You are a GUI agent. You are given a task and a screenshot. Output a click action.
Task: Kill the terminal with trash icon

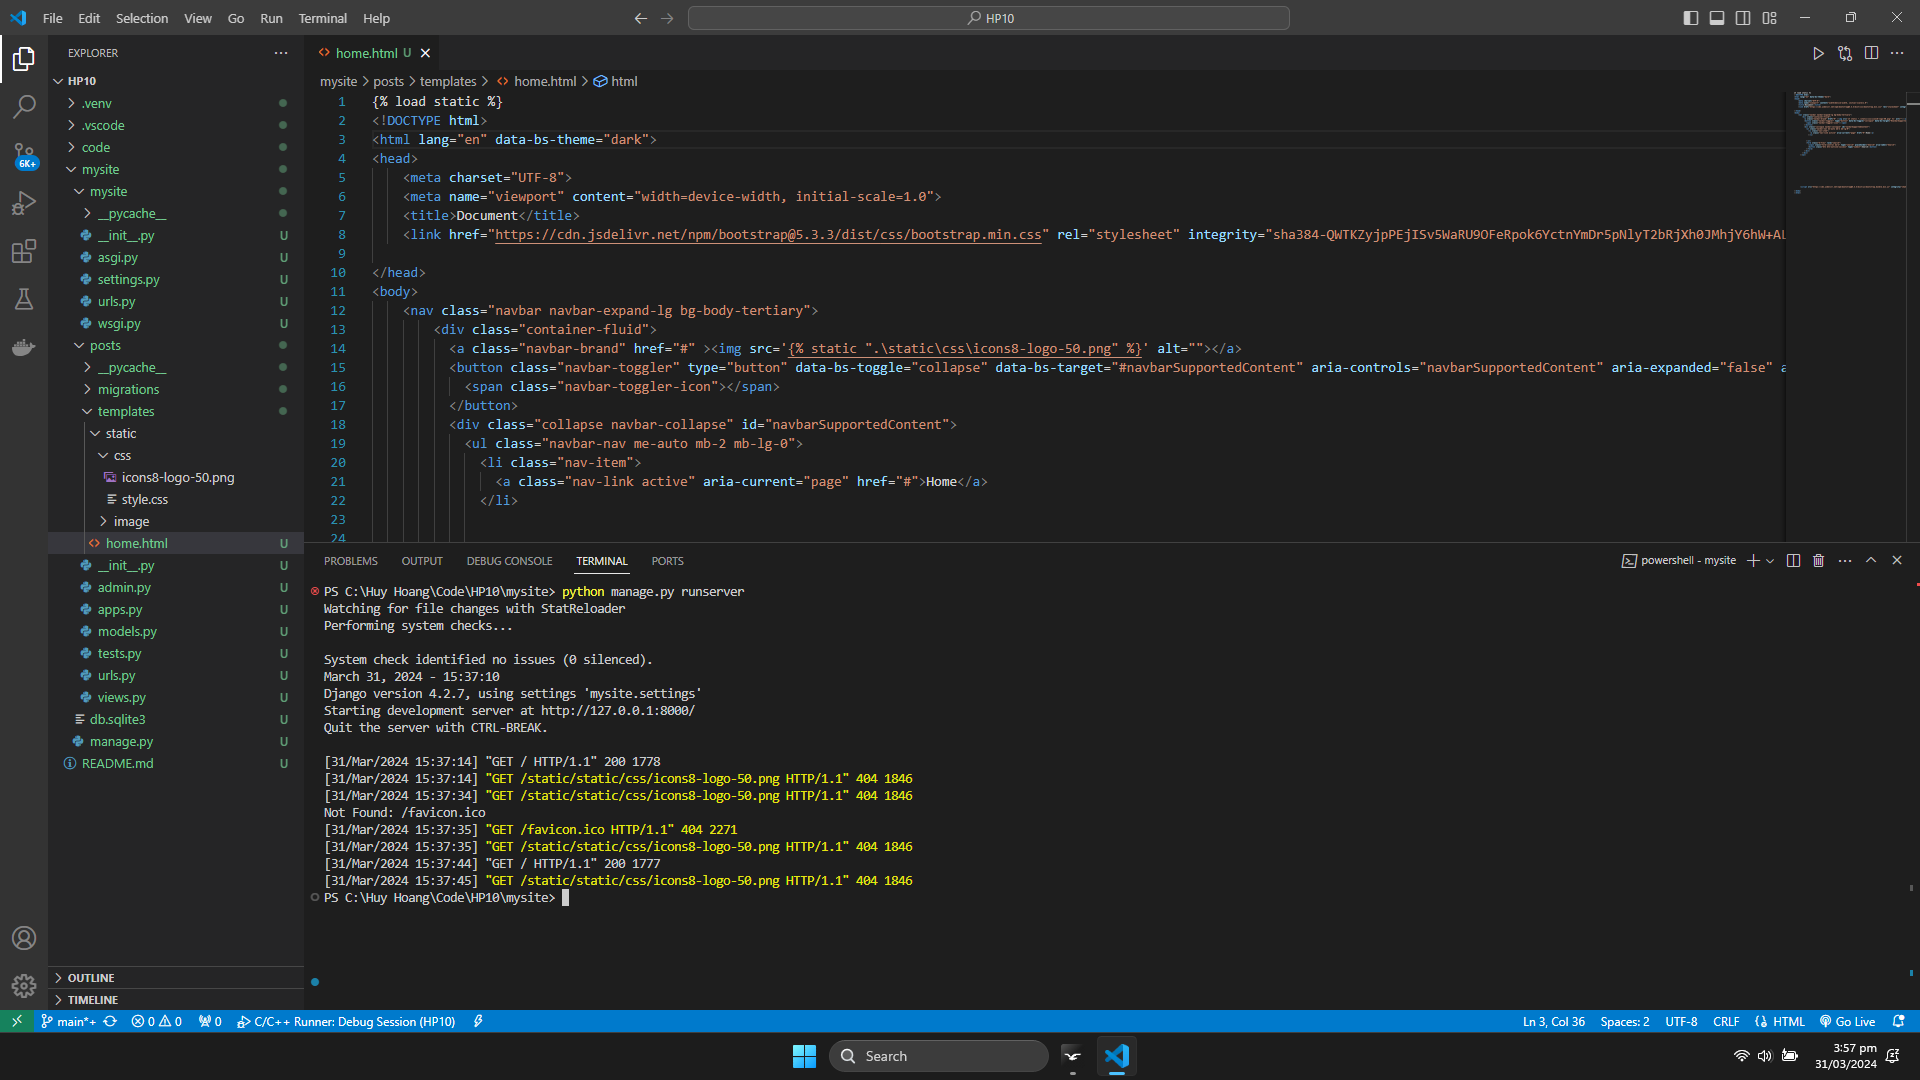(x=1819, y=561)
